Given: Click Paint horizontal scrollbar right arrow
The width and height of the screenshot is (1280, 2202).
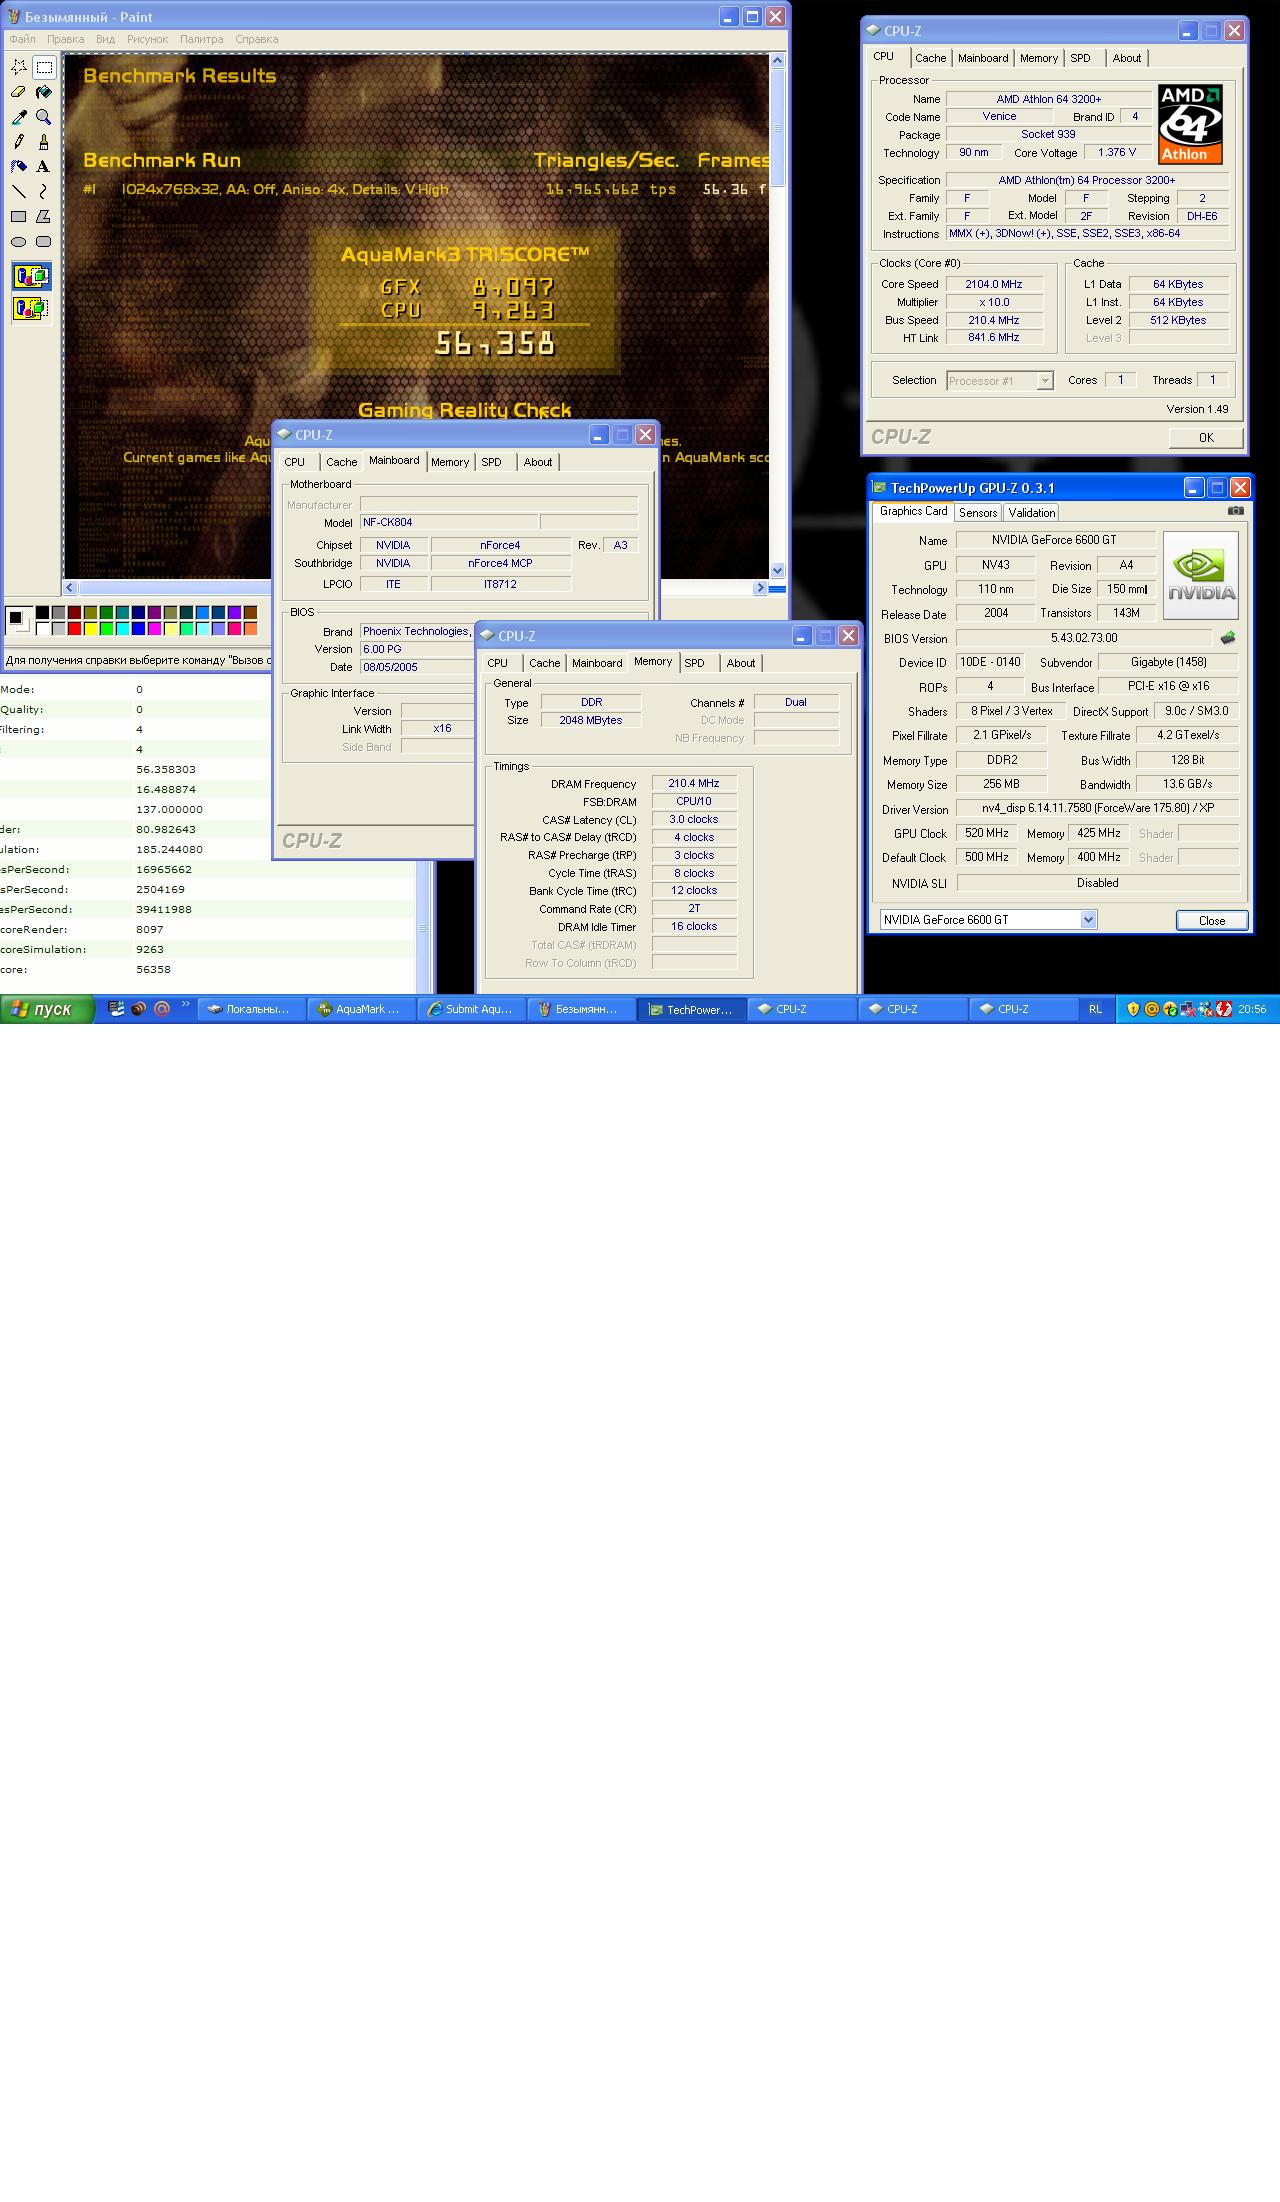Looking at the screenshot, I should click(759, 588).
